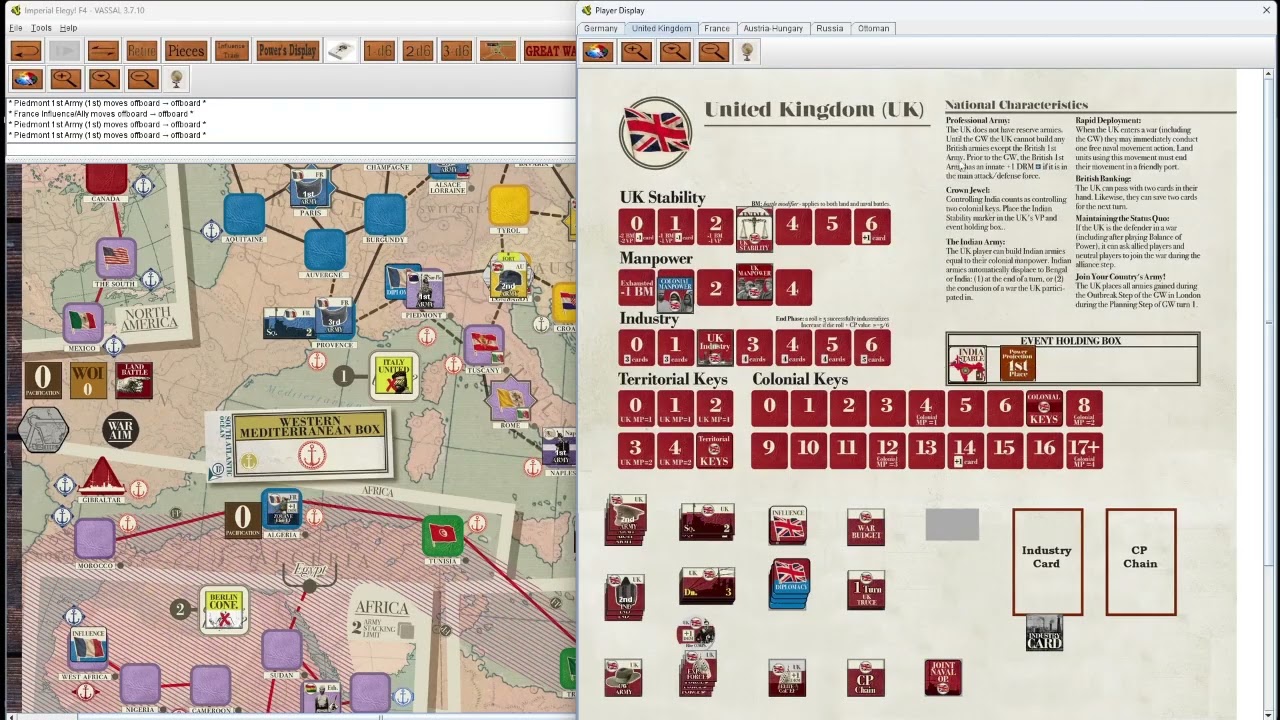Select the Industry Card counter
The height and width of the screenshot is (720, 1280).
1044,632
